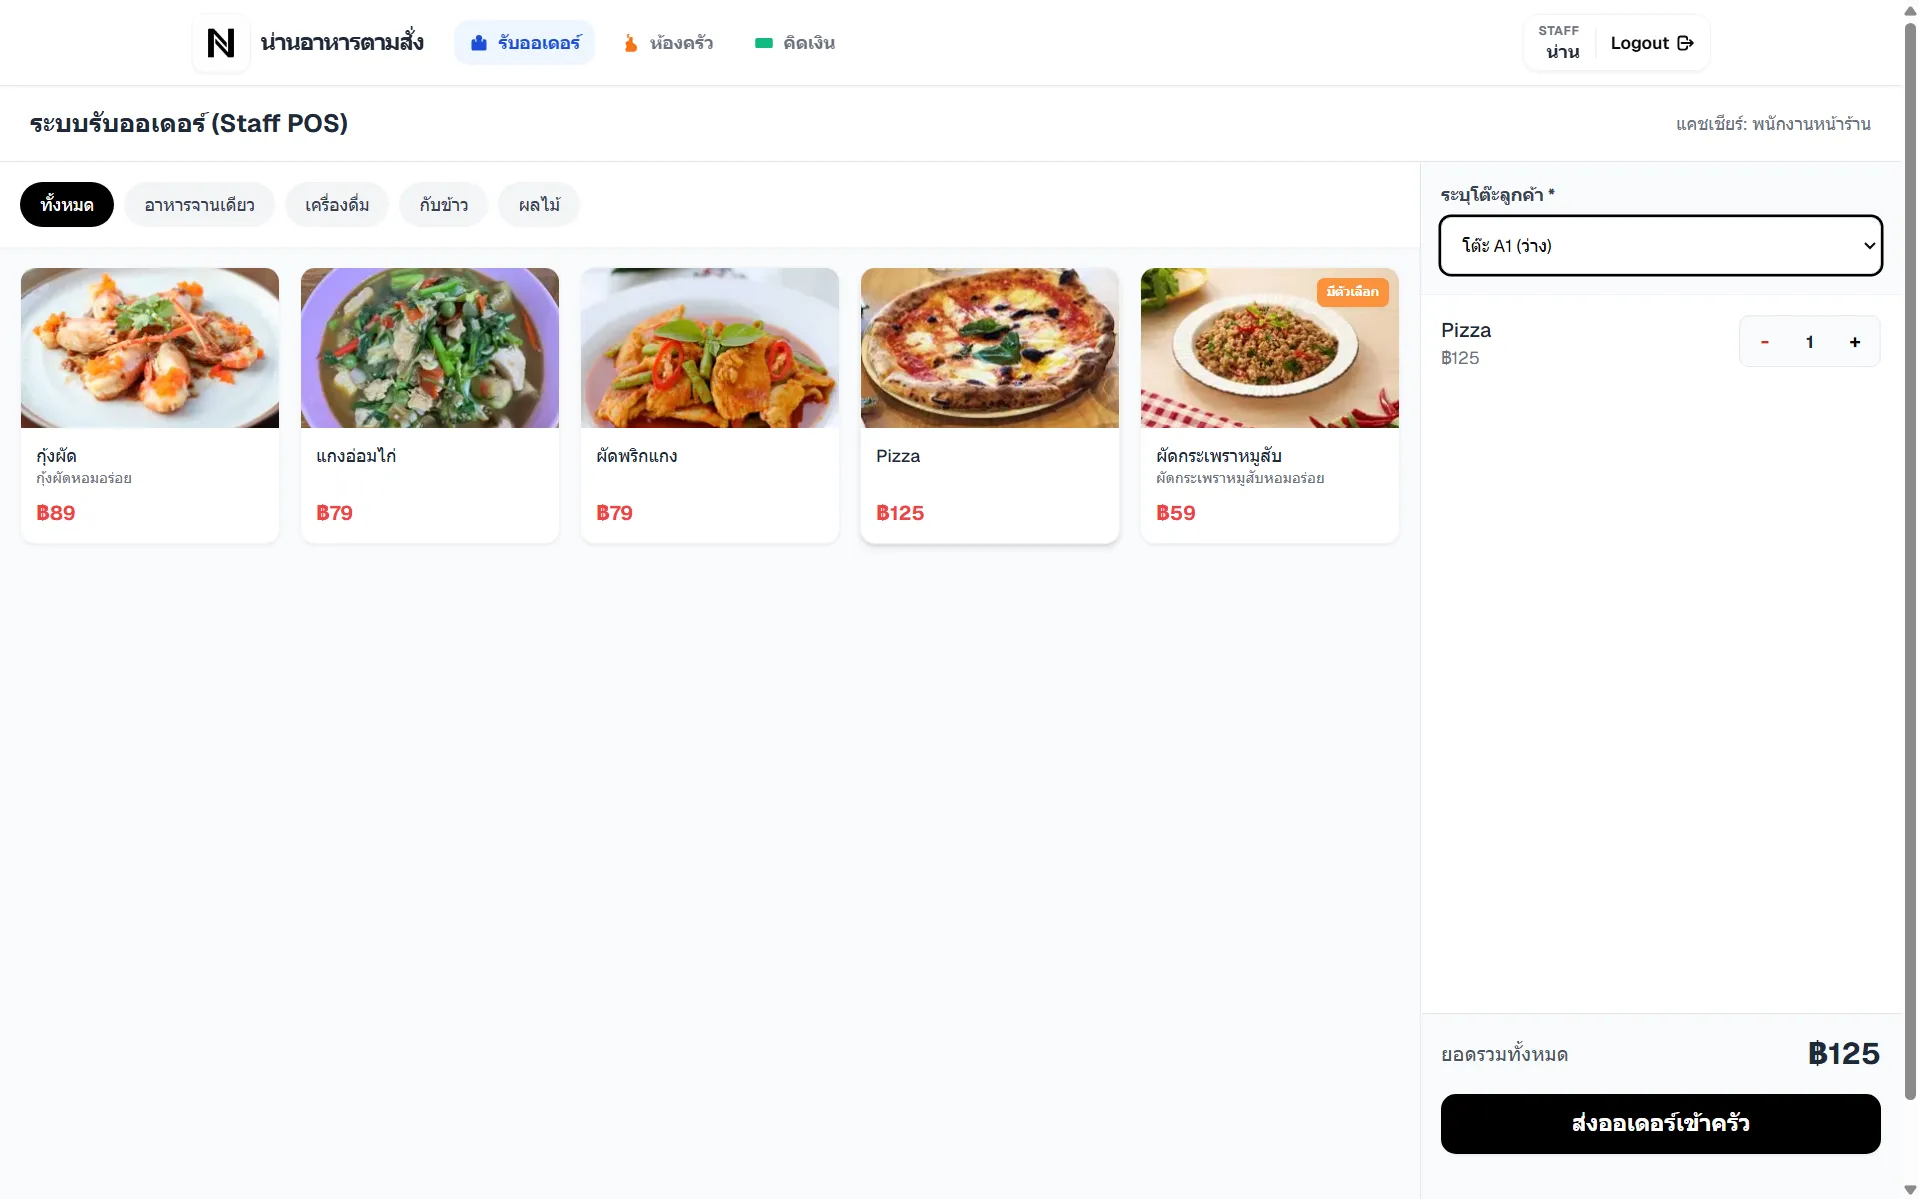Click the มีตัวเลือก badge on ผัดกระเพราหมูสับ
Screen dimensions: 1919x1199
[x=1352, y=292]
